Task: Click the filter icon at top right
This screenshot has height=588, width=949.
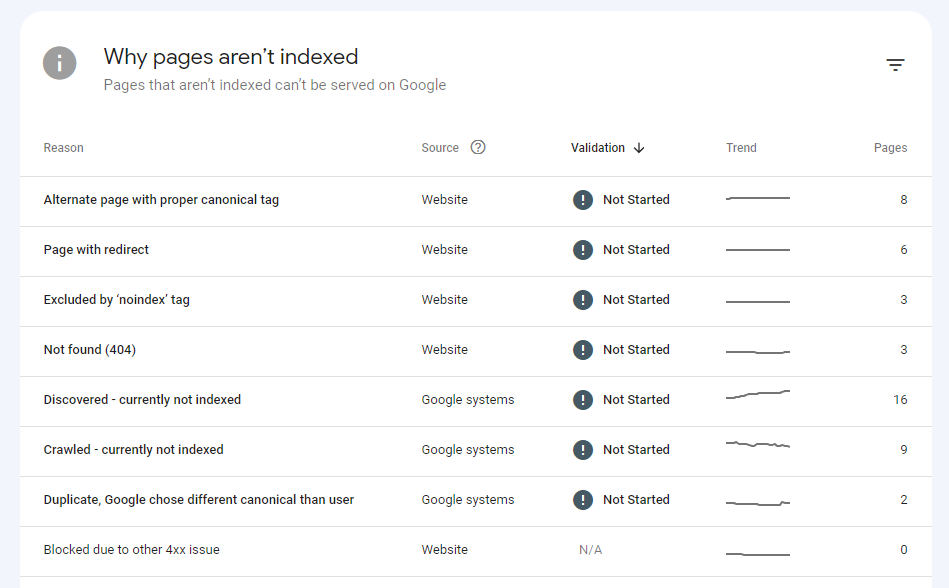Action: (895, 63)
